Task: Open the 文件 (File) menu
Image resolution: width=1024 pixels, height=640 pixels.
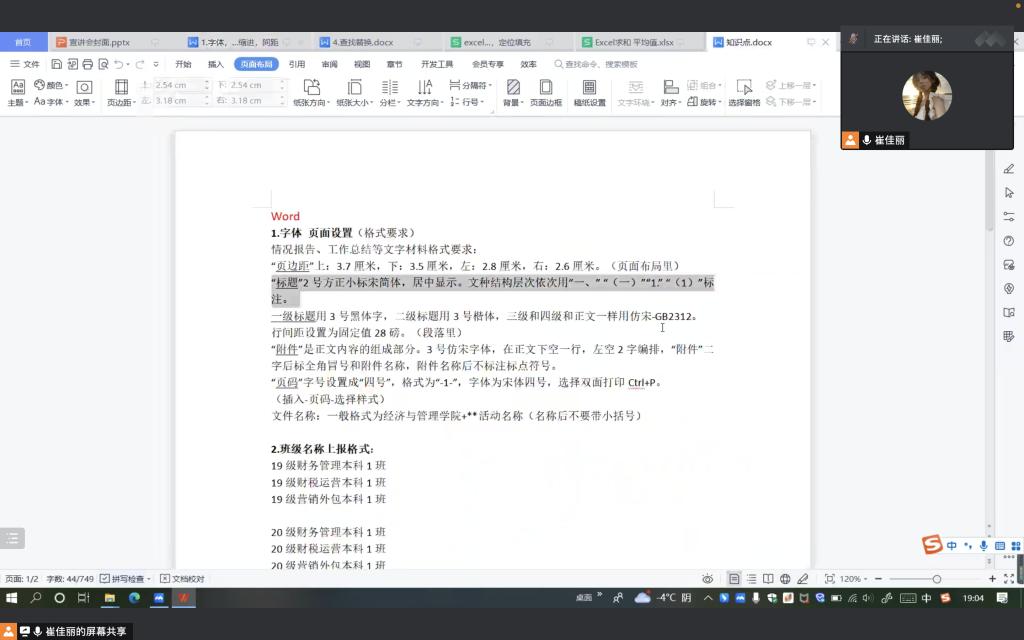Action: [x=26, y=64]
